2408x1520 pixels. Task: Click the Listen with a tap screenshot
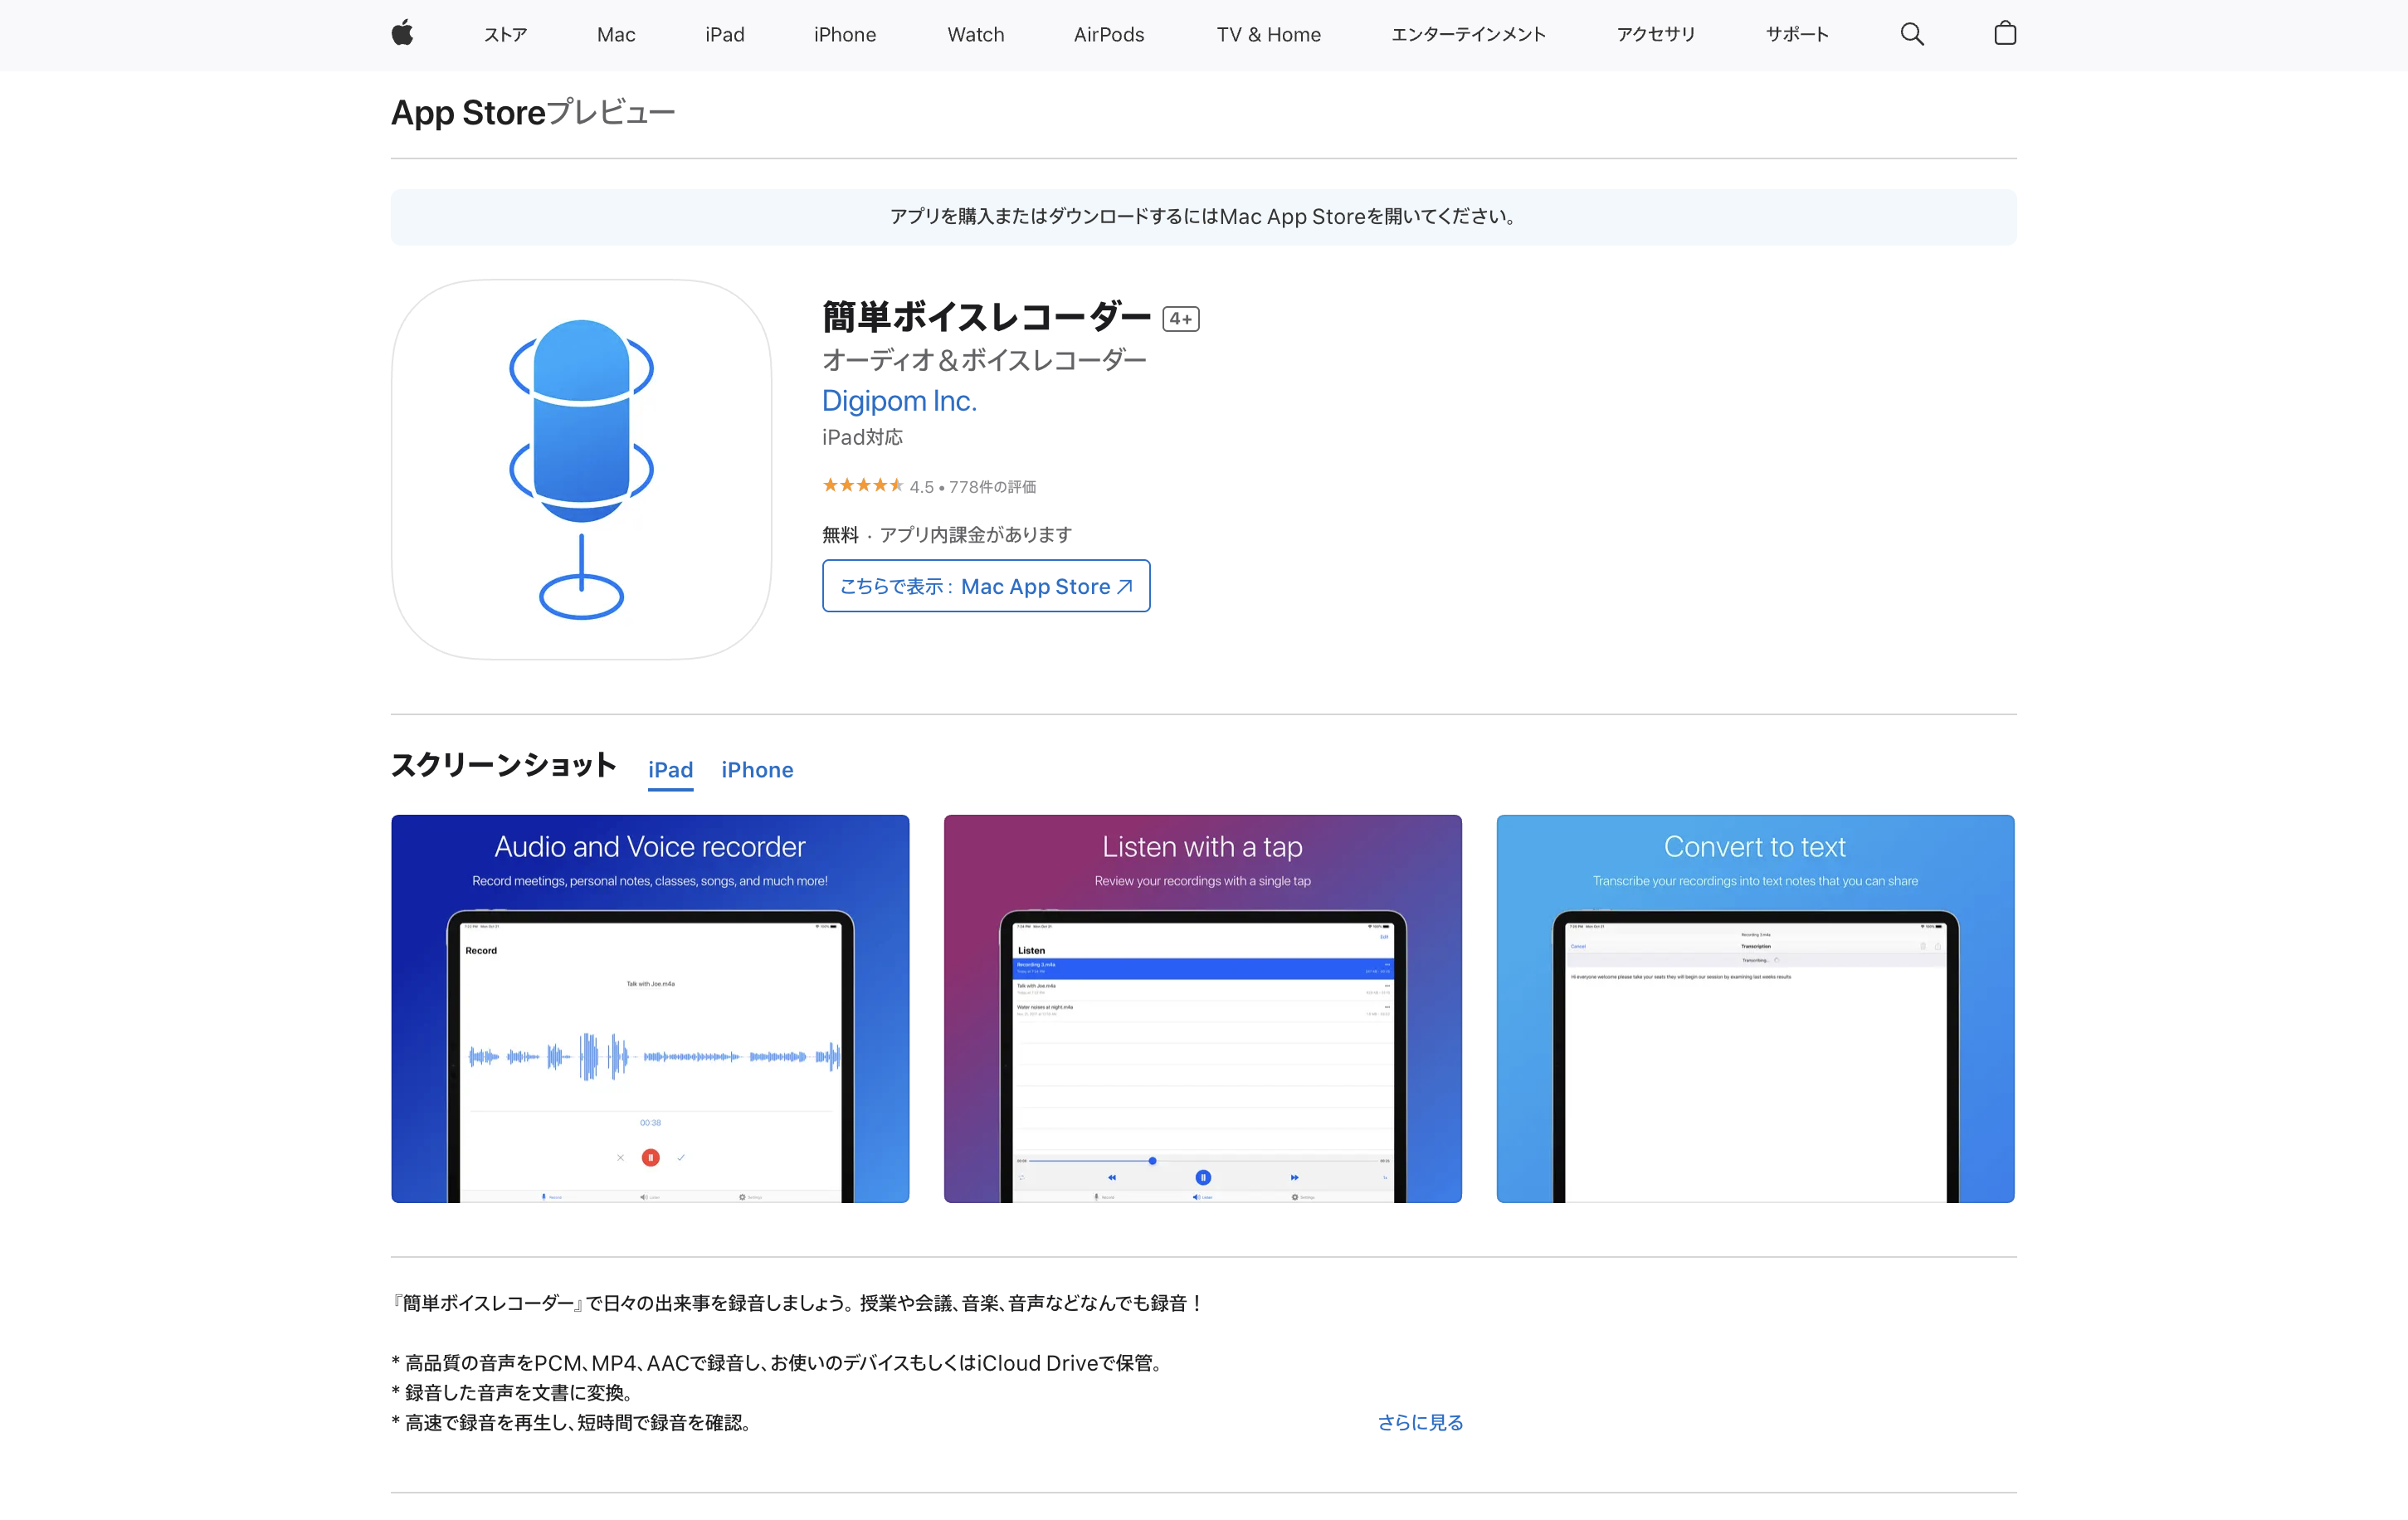pos(1203,1008)
